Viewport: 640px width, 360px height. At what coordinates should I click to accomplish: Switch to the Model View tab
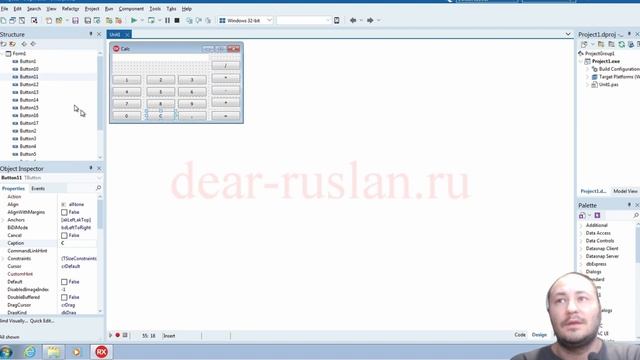[x=625, y=191]
